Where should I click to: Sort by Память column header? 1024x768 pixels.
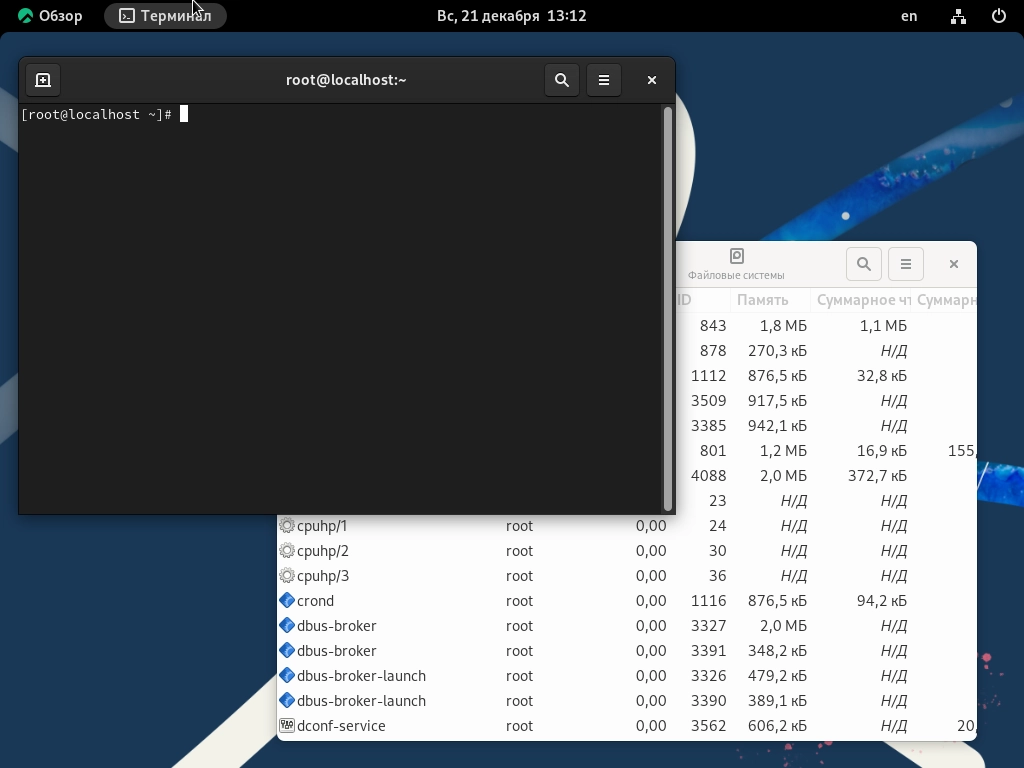pos(770,300)
